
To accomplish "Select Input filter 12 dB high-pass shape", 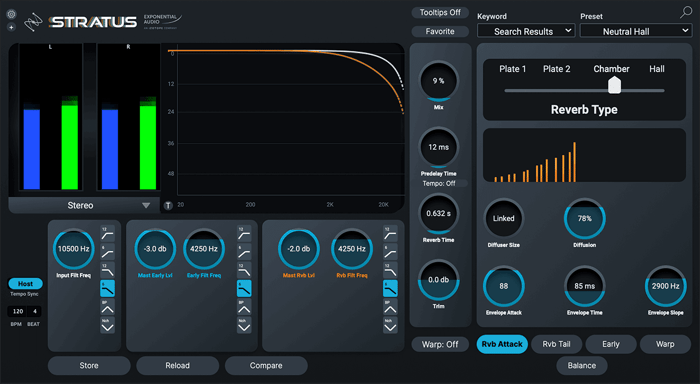I will point(107,234).
